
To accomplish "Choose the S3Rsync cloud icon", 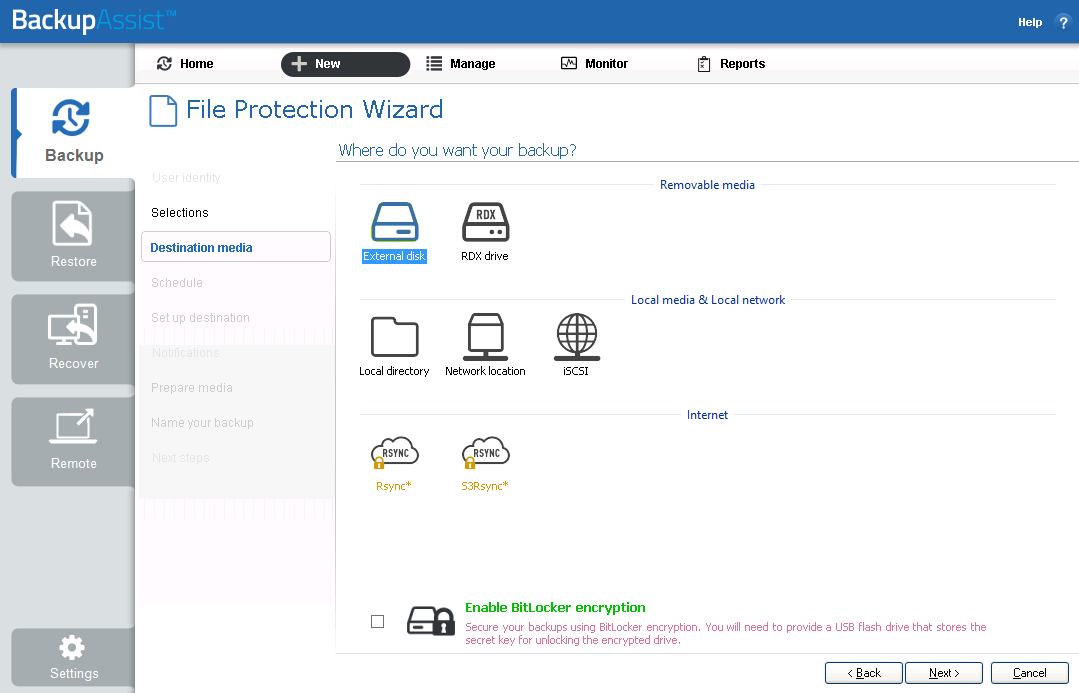I will click(x=485, y=453).
